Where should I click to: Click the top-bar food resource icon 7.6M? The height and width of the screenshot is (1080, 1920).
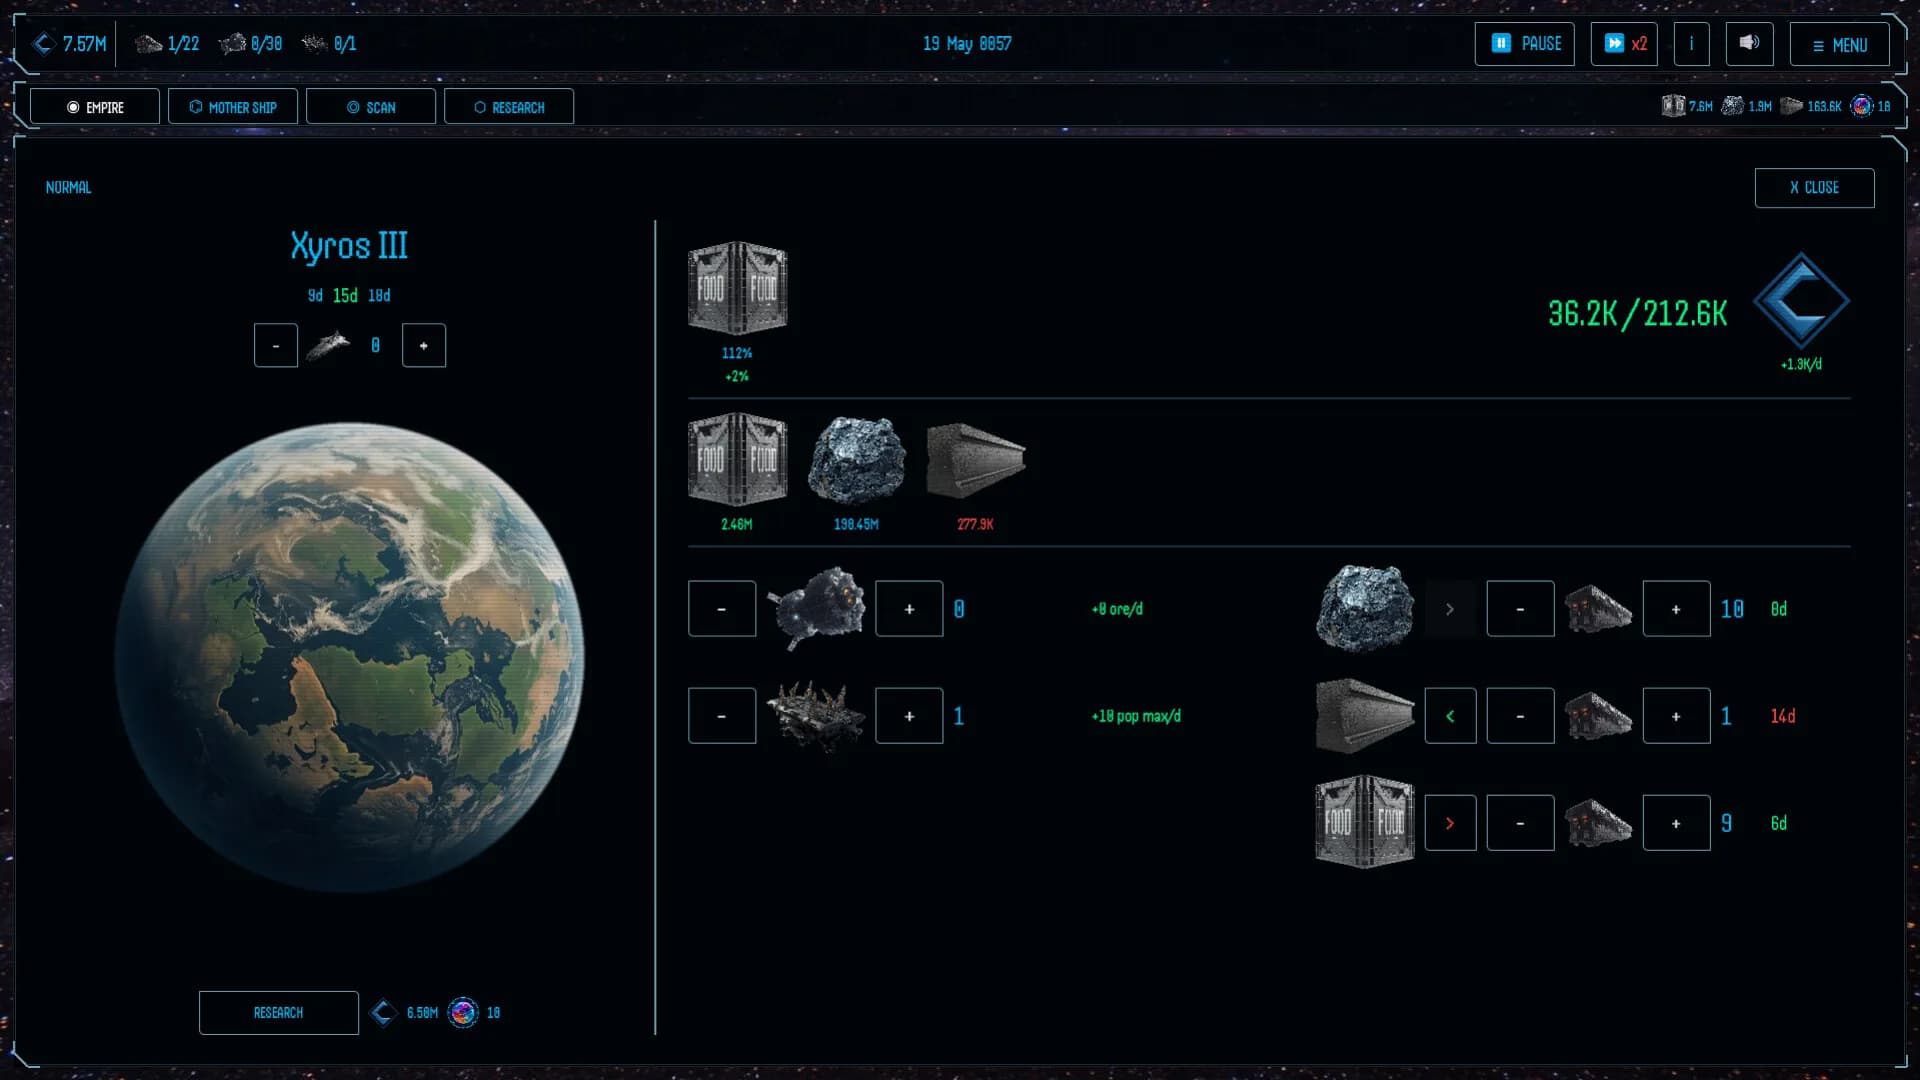[x=1673, y=106]
